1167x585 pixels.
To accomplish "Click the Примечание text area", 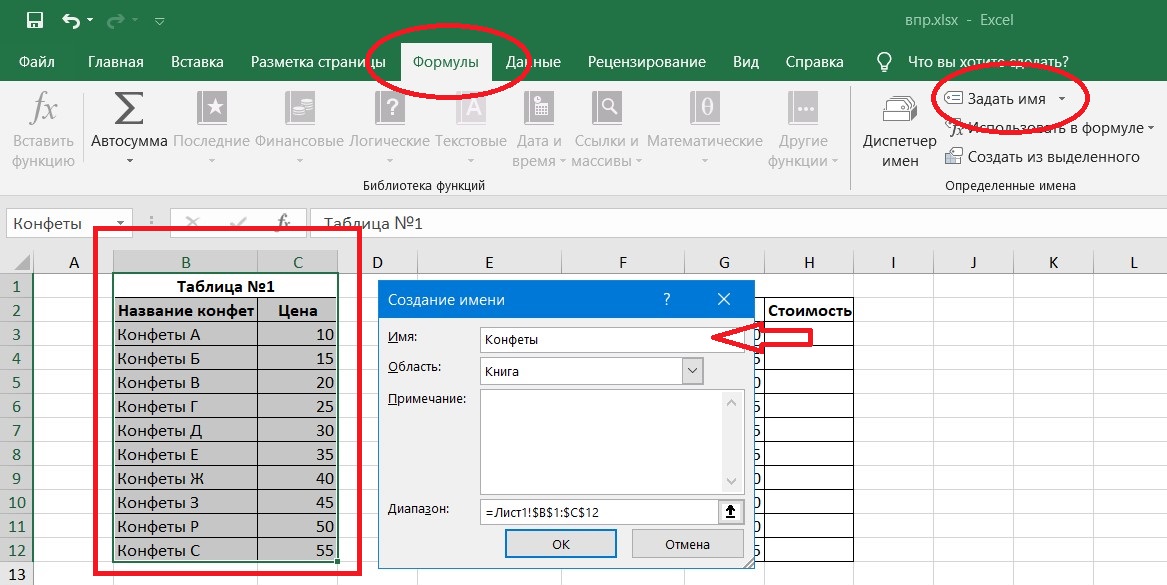I will click(x=601, y=441).
